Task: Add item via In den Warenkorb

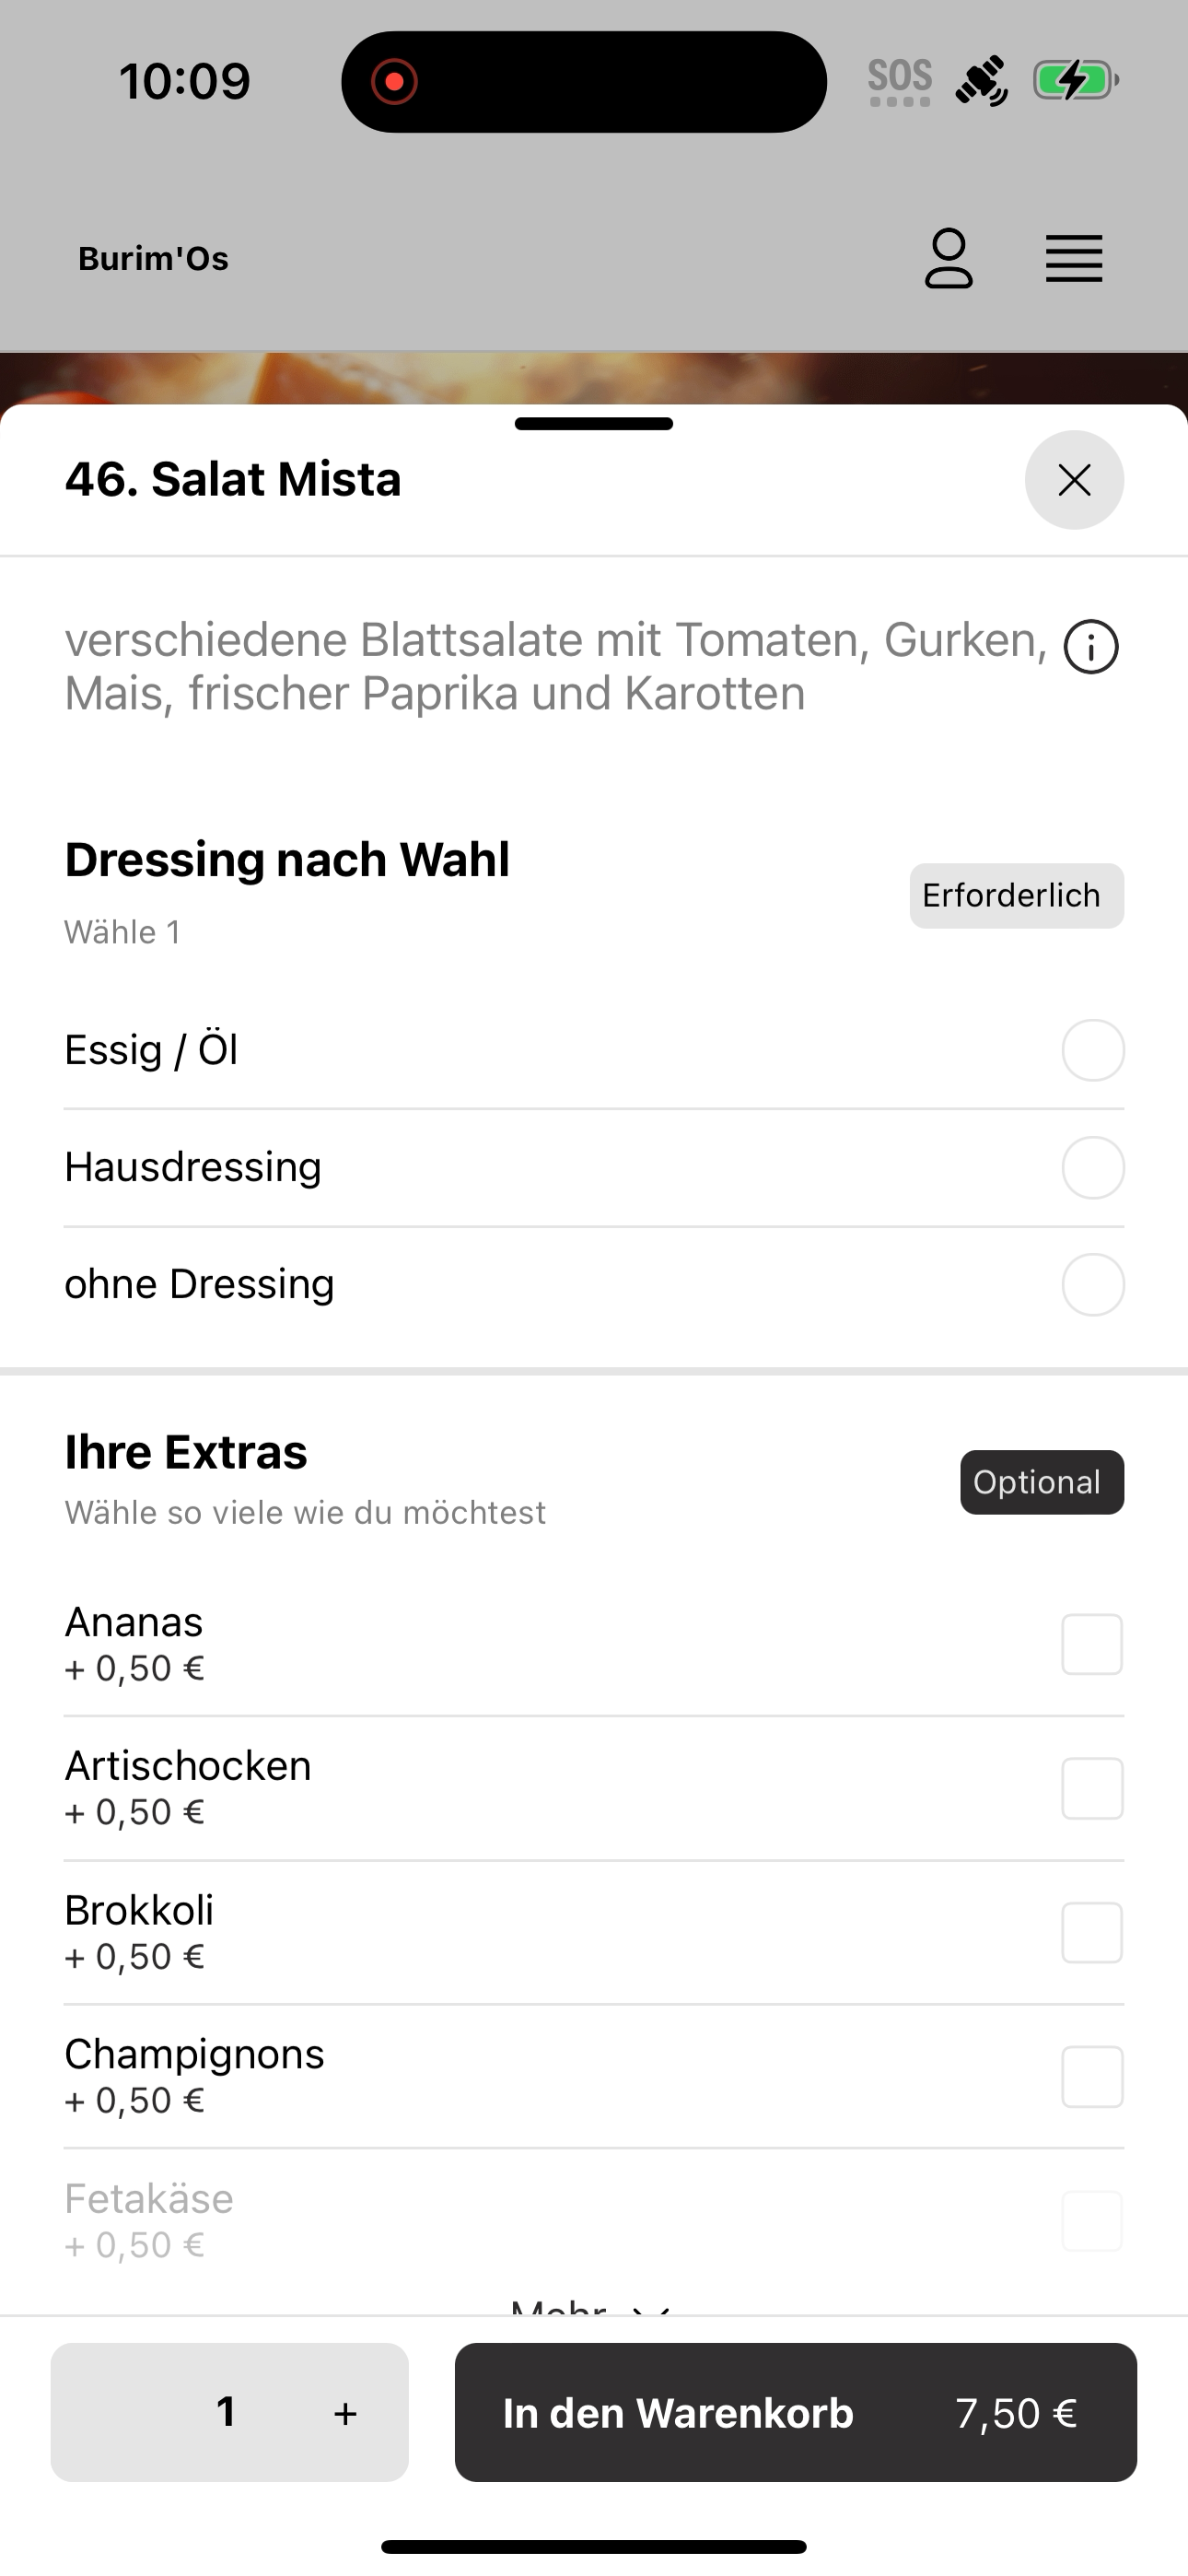Action: [x=795, y=2412]
